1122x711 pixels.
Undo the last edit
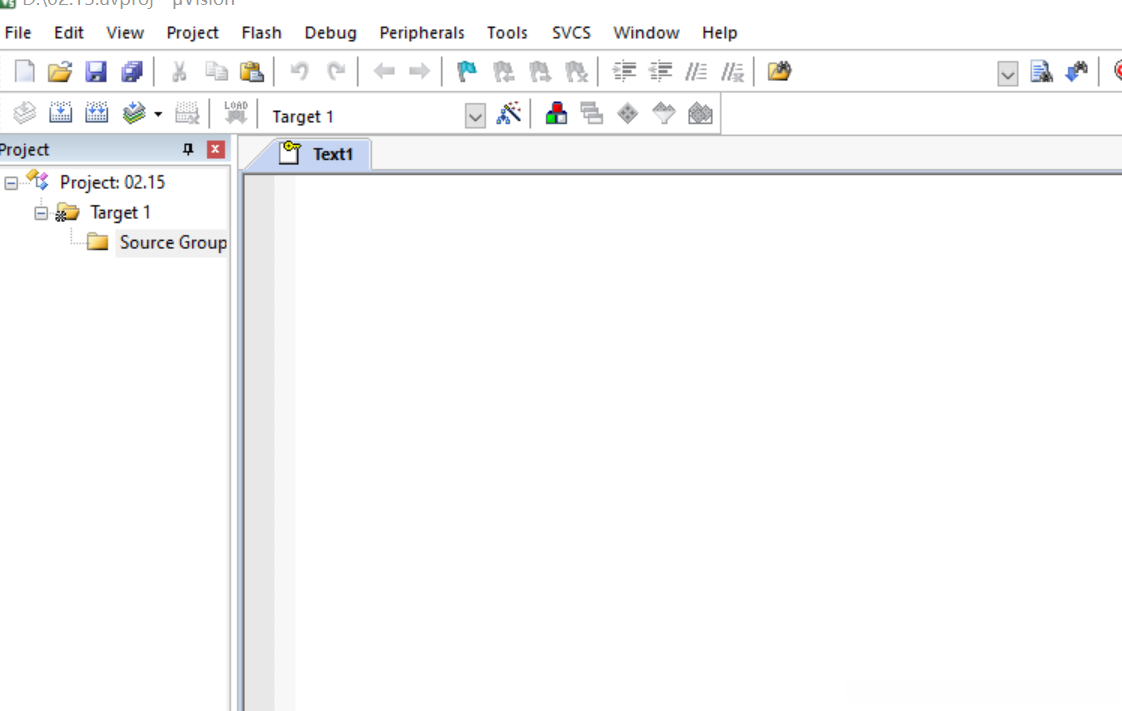pyautogui.click(x=299, y=72)
